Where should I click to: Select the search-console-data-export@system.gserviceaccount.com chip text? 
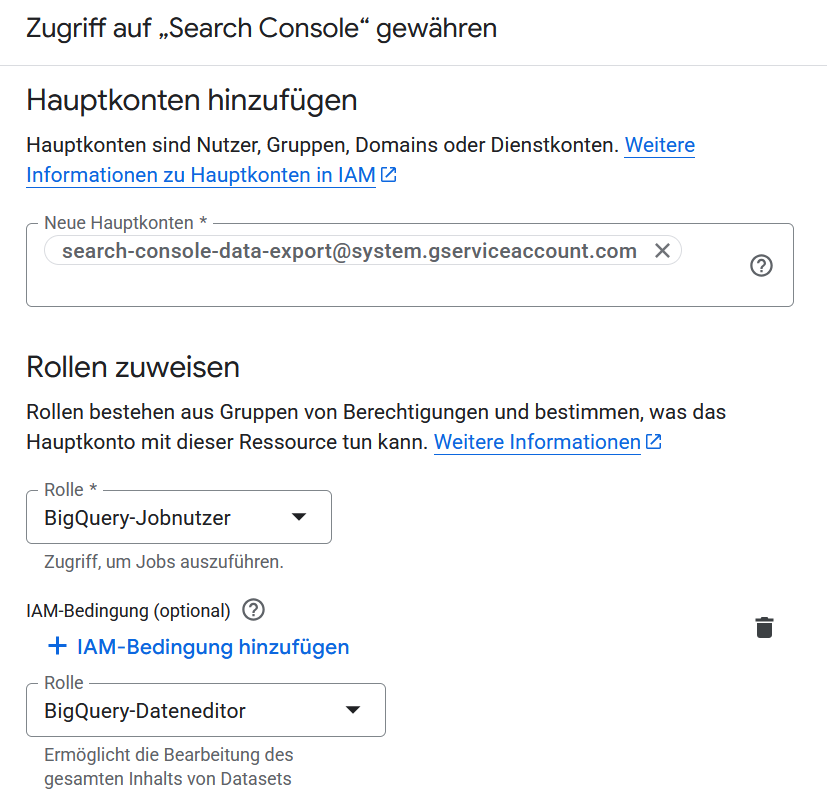349,251
